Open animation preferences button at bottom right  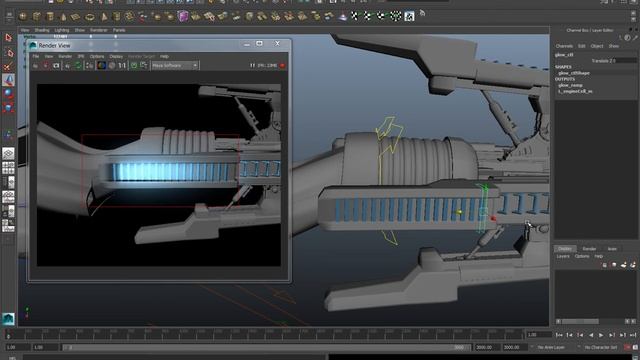tap(635, 347)
